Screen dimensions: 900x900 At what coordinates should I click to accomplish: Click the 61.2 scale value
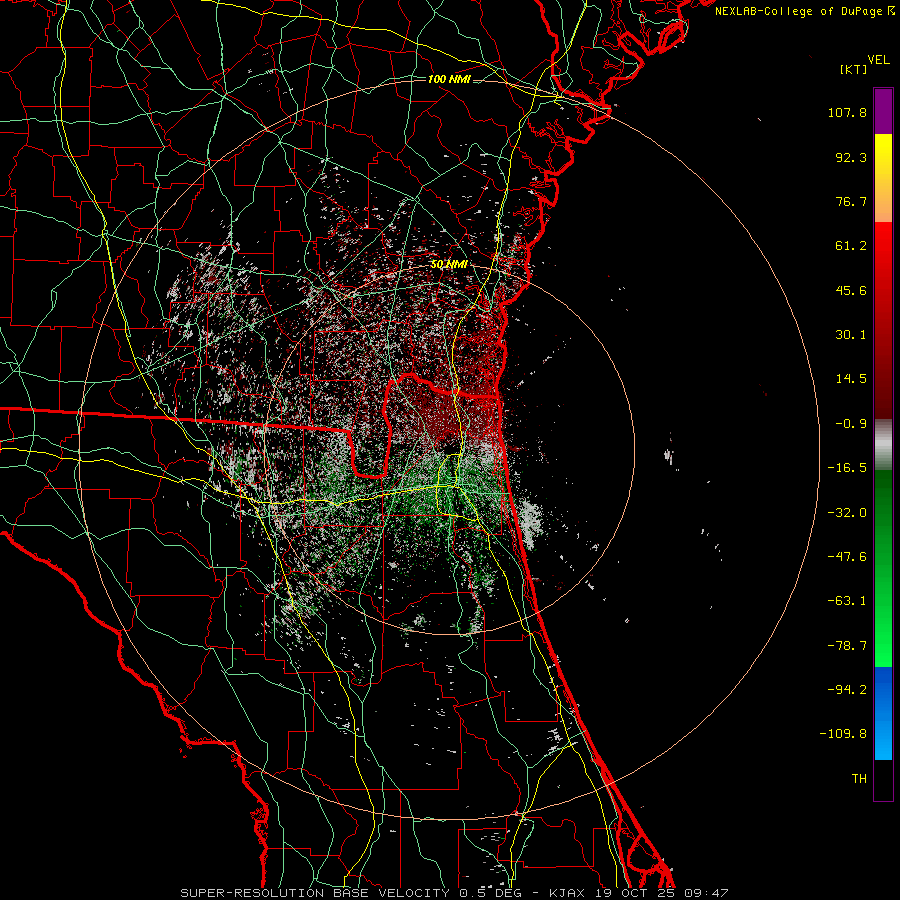[851, 246]
